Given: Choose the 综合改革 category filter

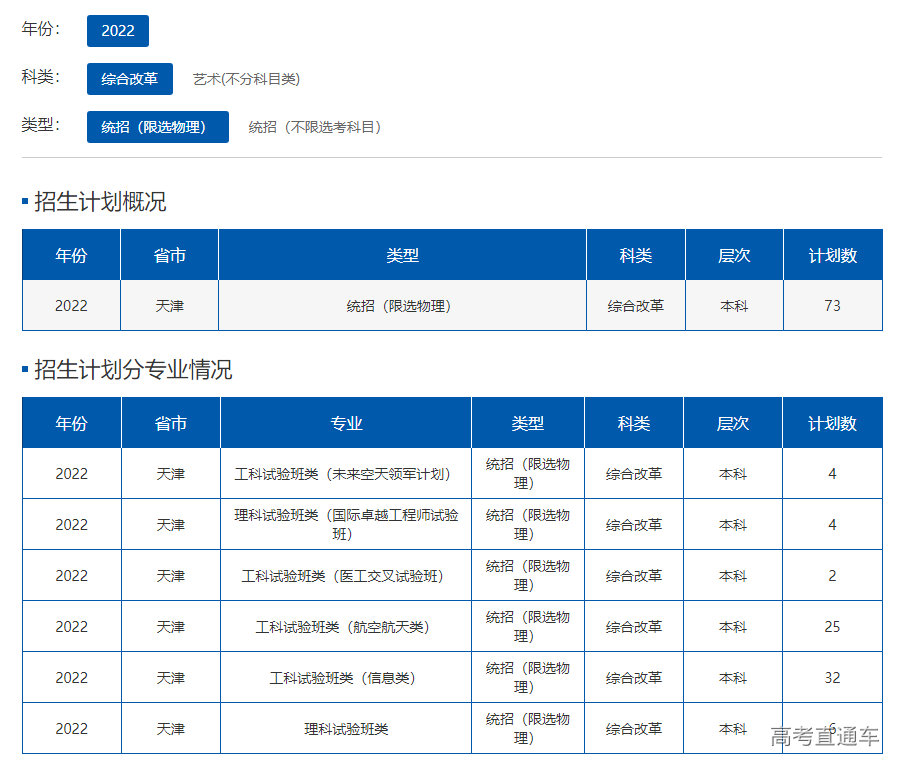Looking at the screenshot, I should click(130, 79).
